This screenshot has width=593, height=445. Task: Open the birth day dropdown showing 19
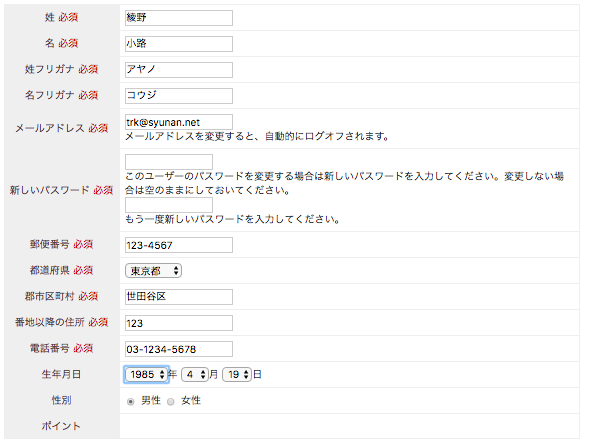[x=237, y=374]
